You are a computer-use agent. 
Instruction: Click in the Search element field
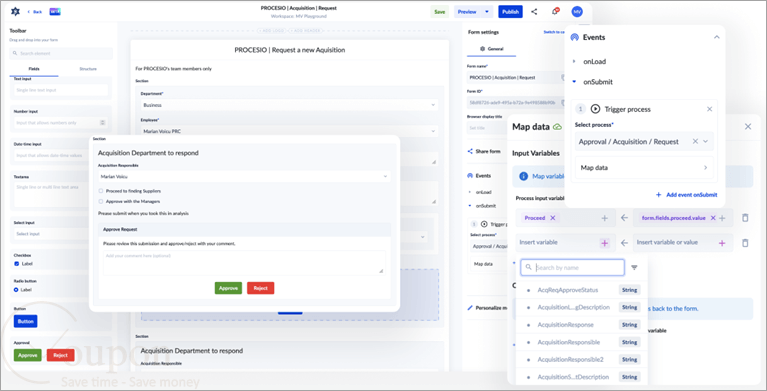[x=61, y=53]
